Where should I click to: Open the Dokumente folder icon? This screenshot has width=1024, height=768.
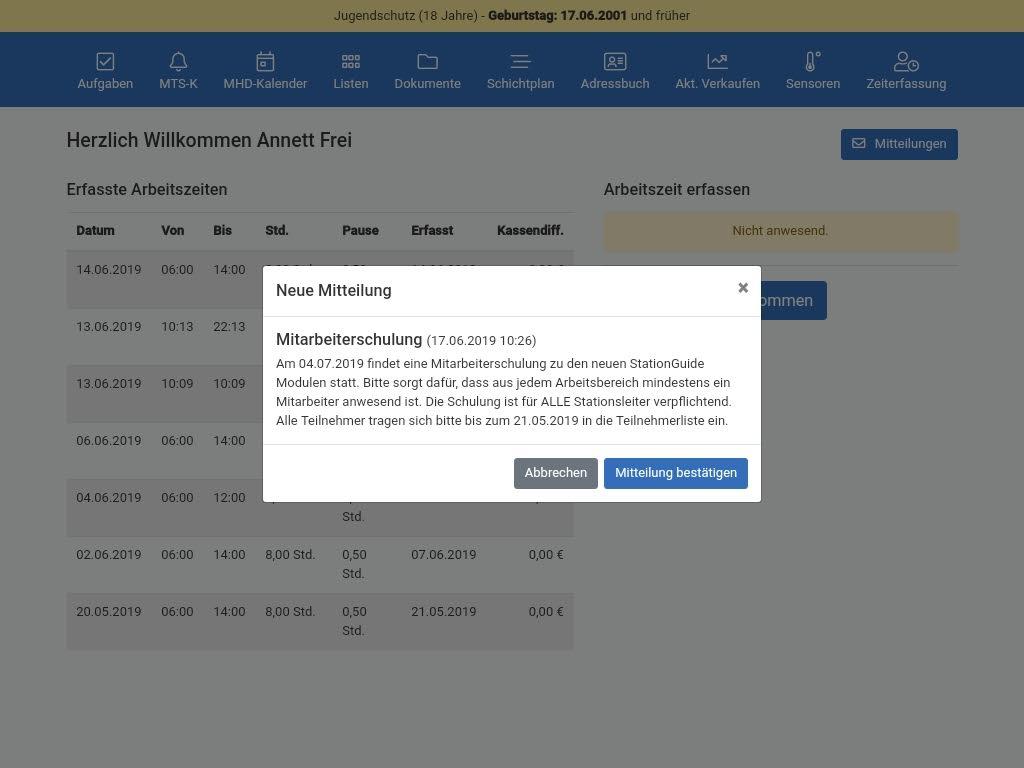(x=428, y=61)
